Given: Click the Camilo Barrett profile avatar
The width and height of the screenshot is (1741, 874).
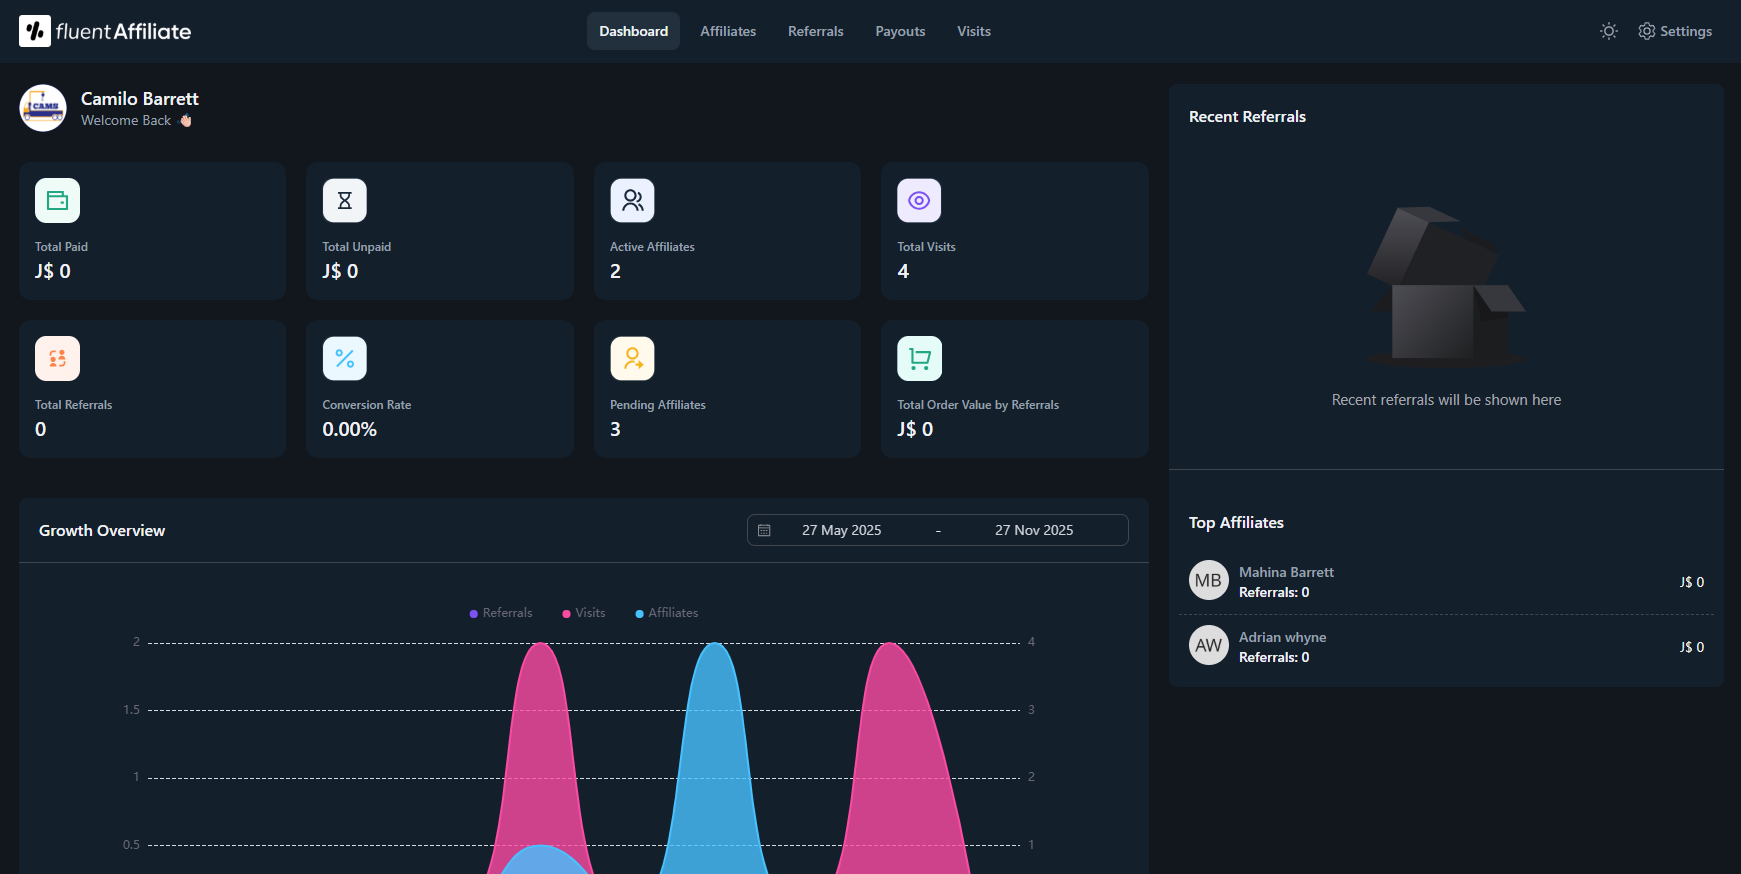Looking at the screenshot, I should tap(43, 108).
